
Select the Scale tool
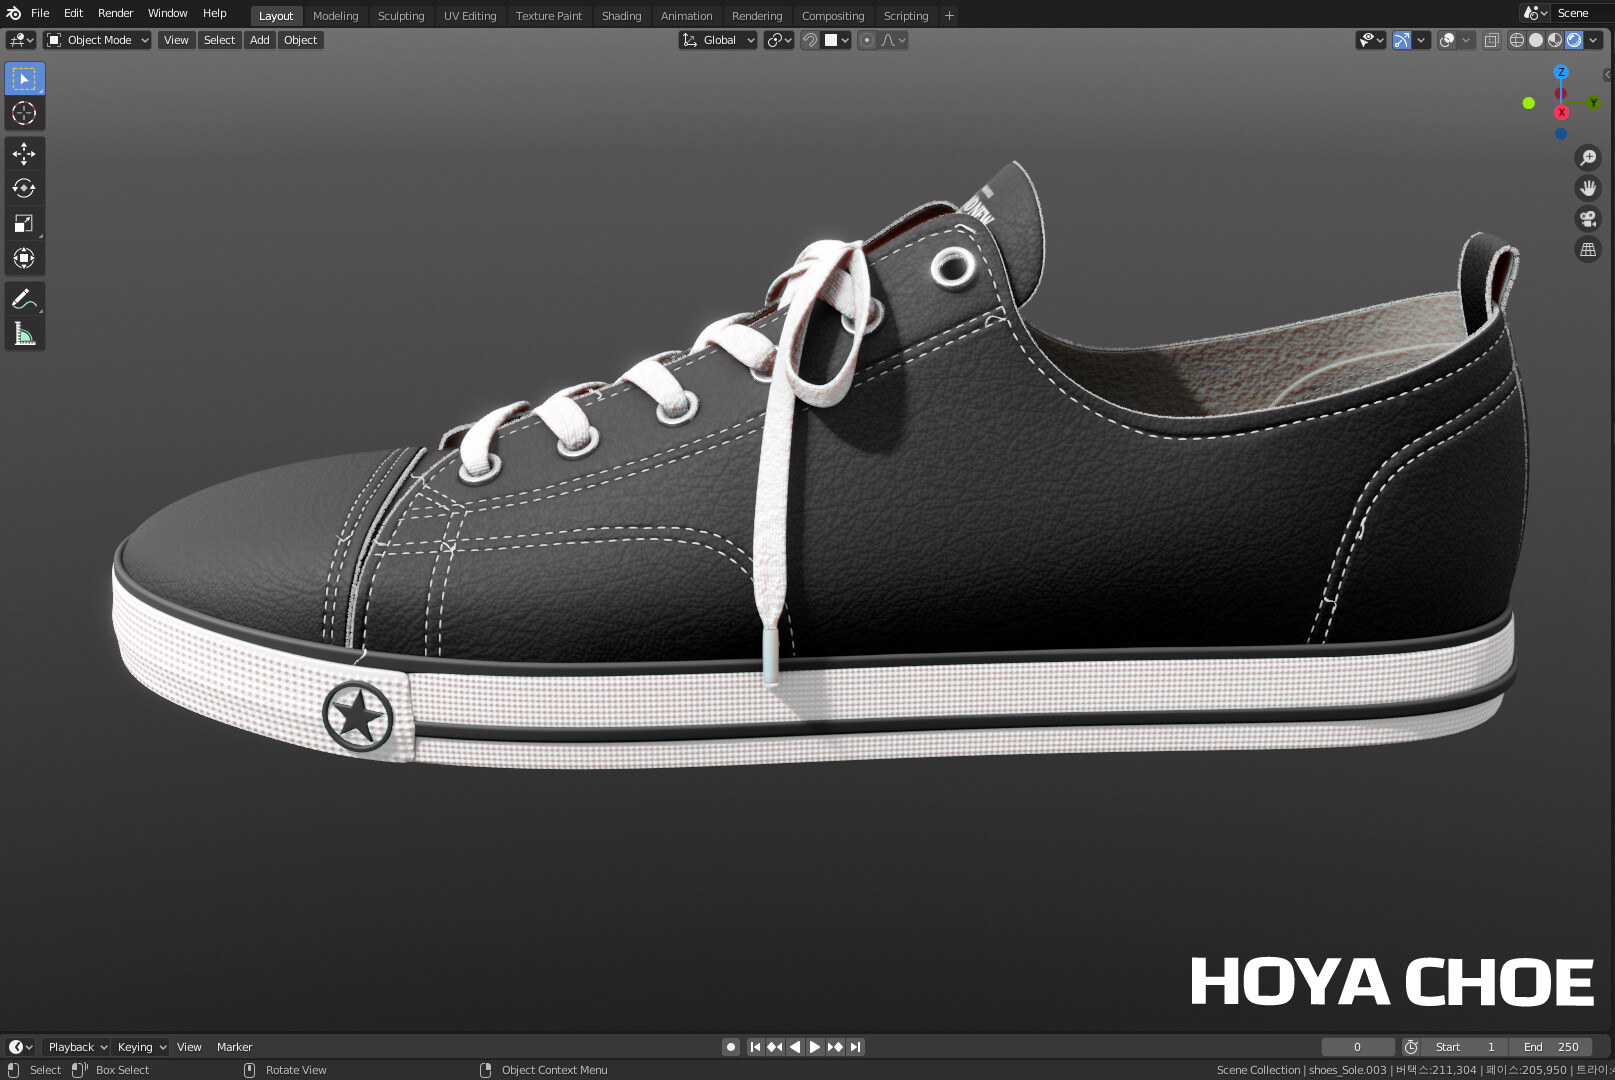coord(24,223)
